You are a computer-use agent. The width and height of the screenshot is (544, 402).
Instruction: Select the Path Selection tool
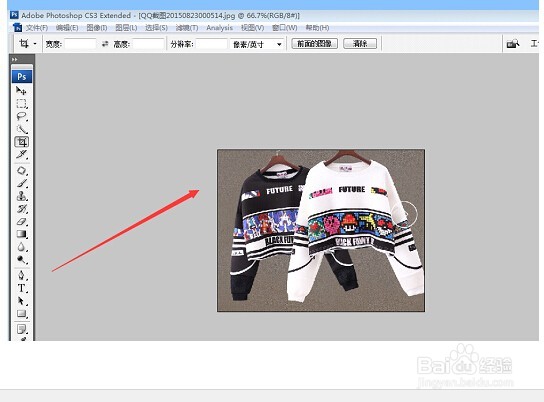tap(22, 301)
